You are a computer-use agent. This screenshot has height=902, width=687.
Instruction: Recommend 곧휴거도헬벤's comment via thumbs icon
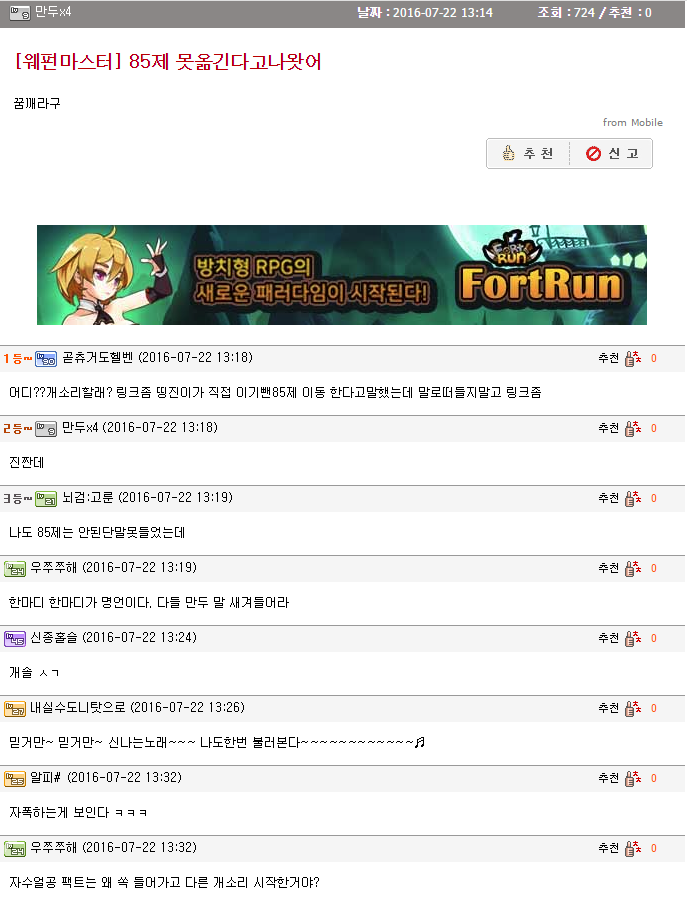click(x=633, y=358)
